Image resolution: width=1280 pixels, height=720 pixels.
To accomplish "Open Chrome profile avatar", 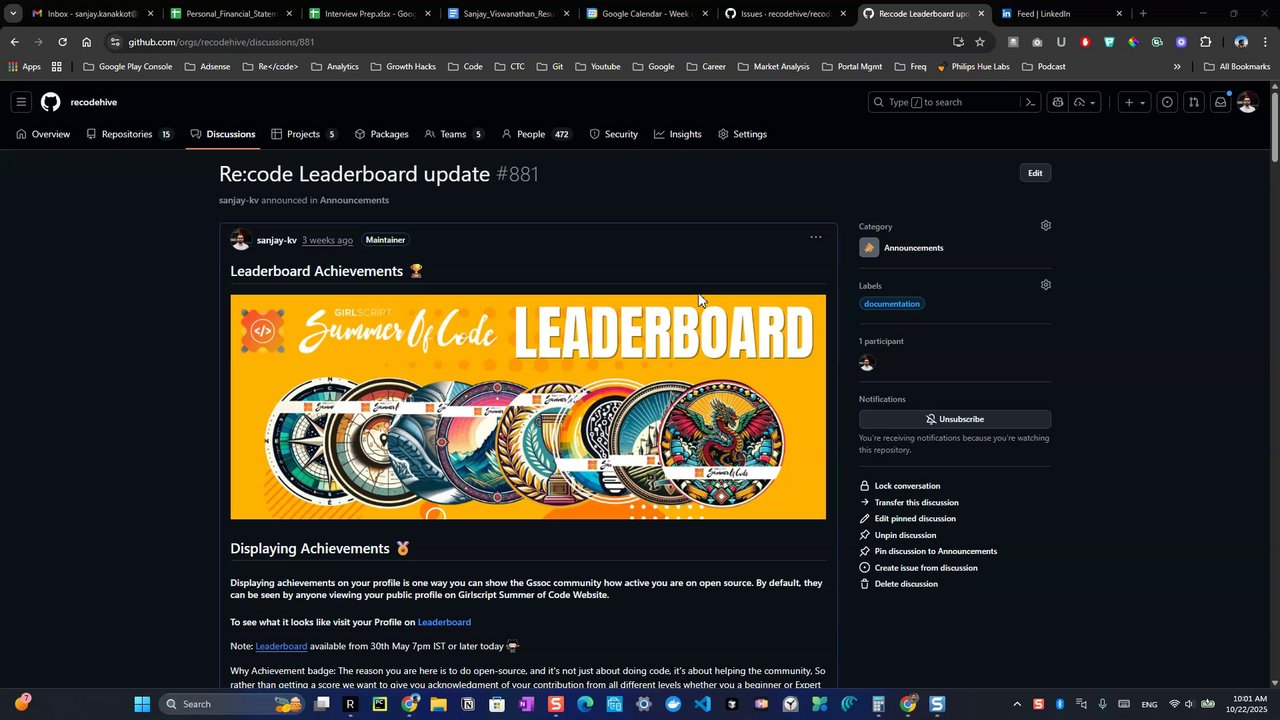I will click(x=1241, y=42).
